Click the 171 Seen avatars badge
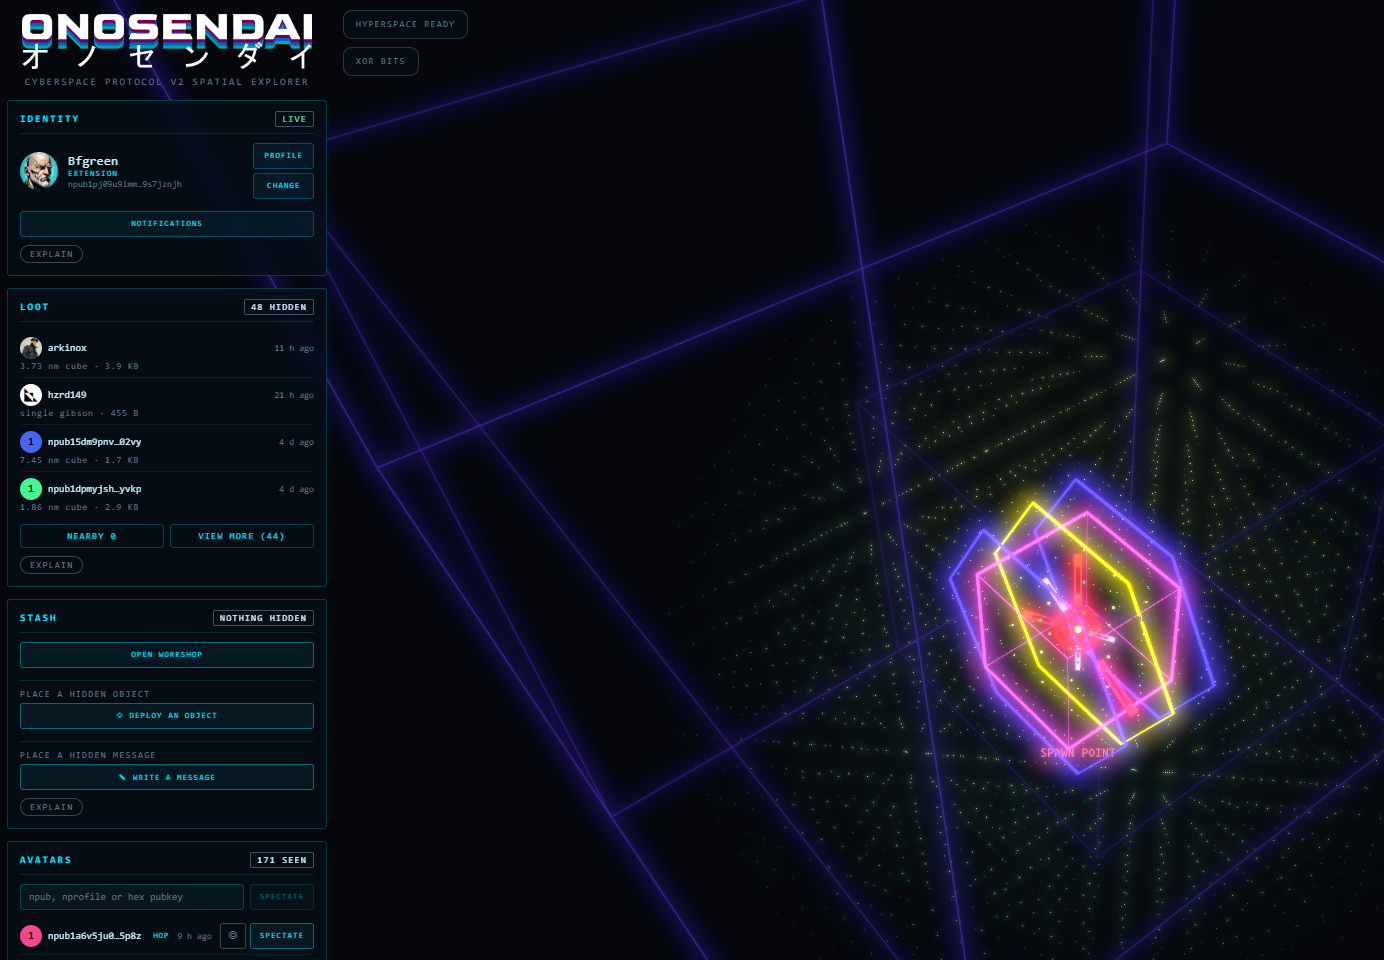This screenshot has height=960, width=1384. click(282, 860)
